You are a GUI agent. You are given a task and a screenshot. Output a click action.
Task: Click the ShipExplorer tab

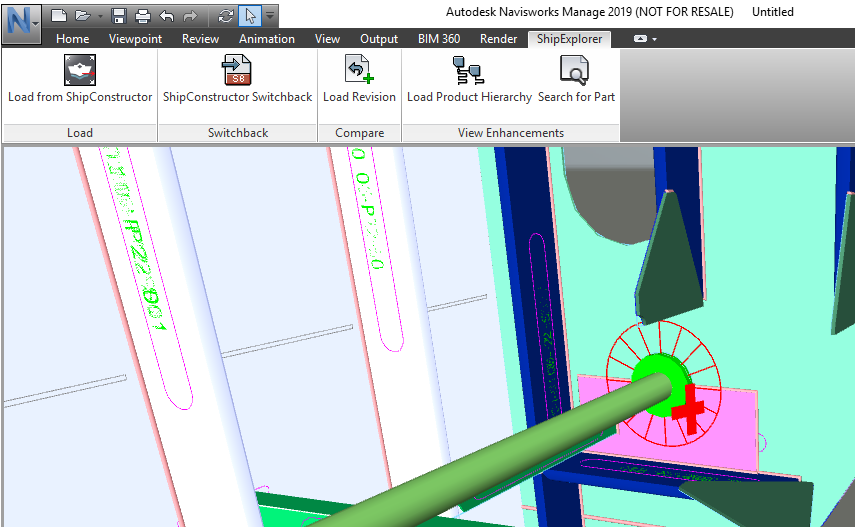tap(569, 39)
